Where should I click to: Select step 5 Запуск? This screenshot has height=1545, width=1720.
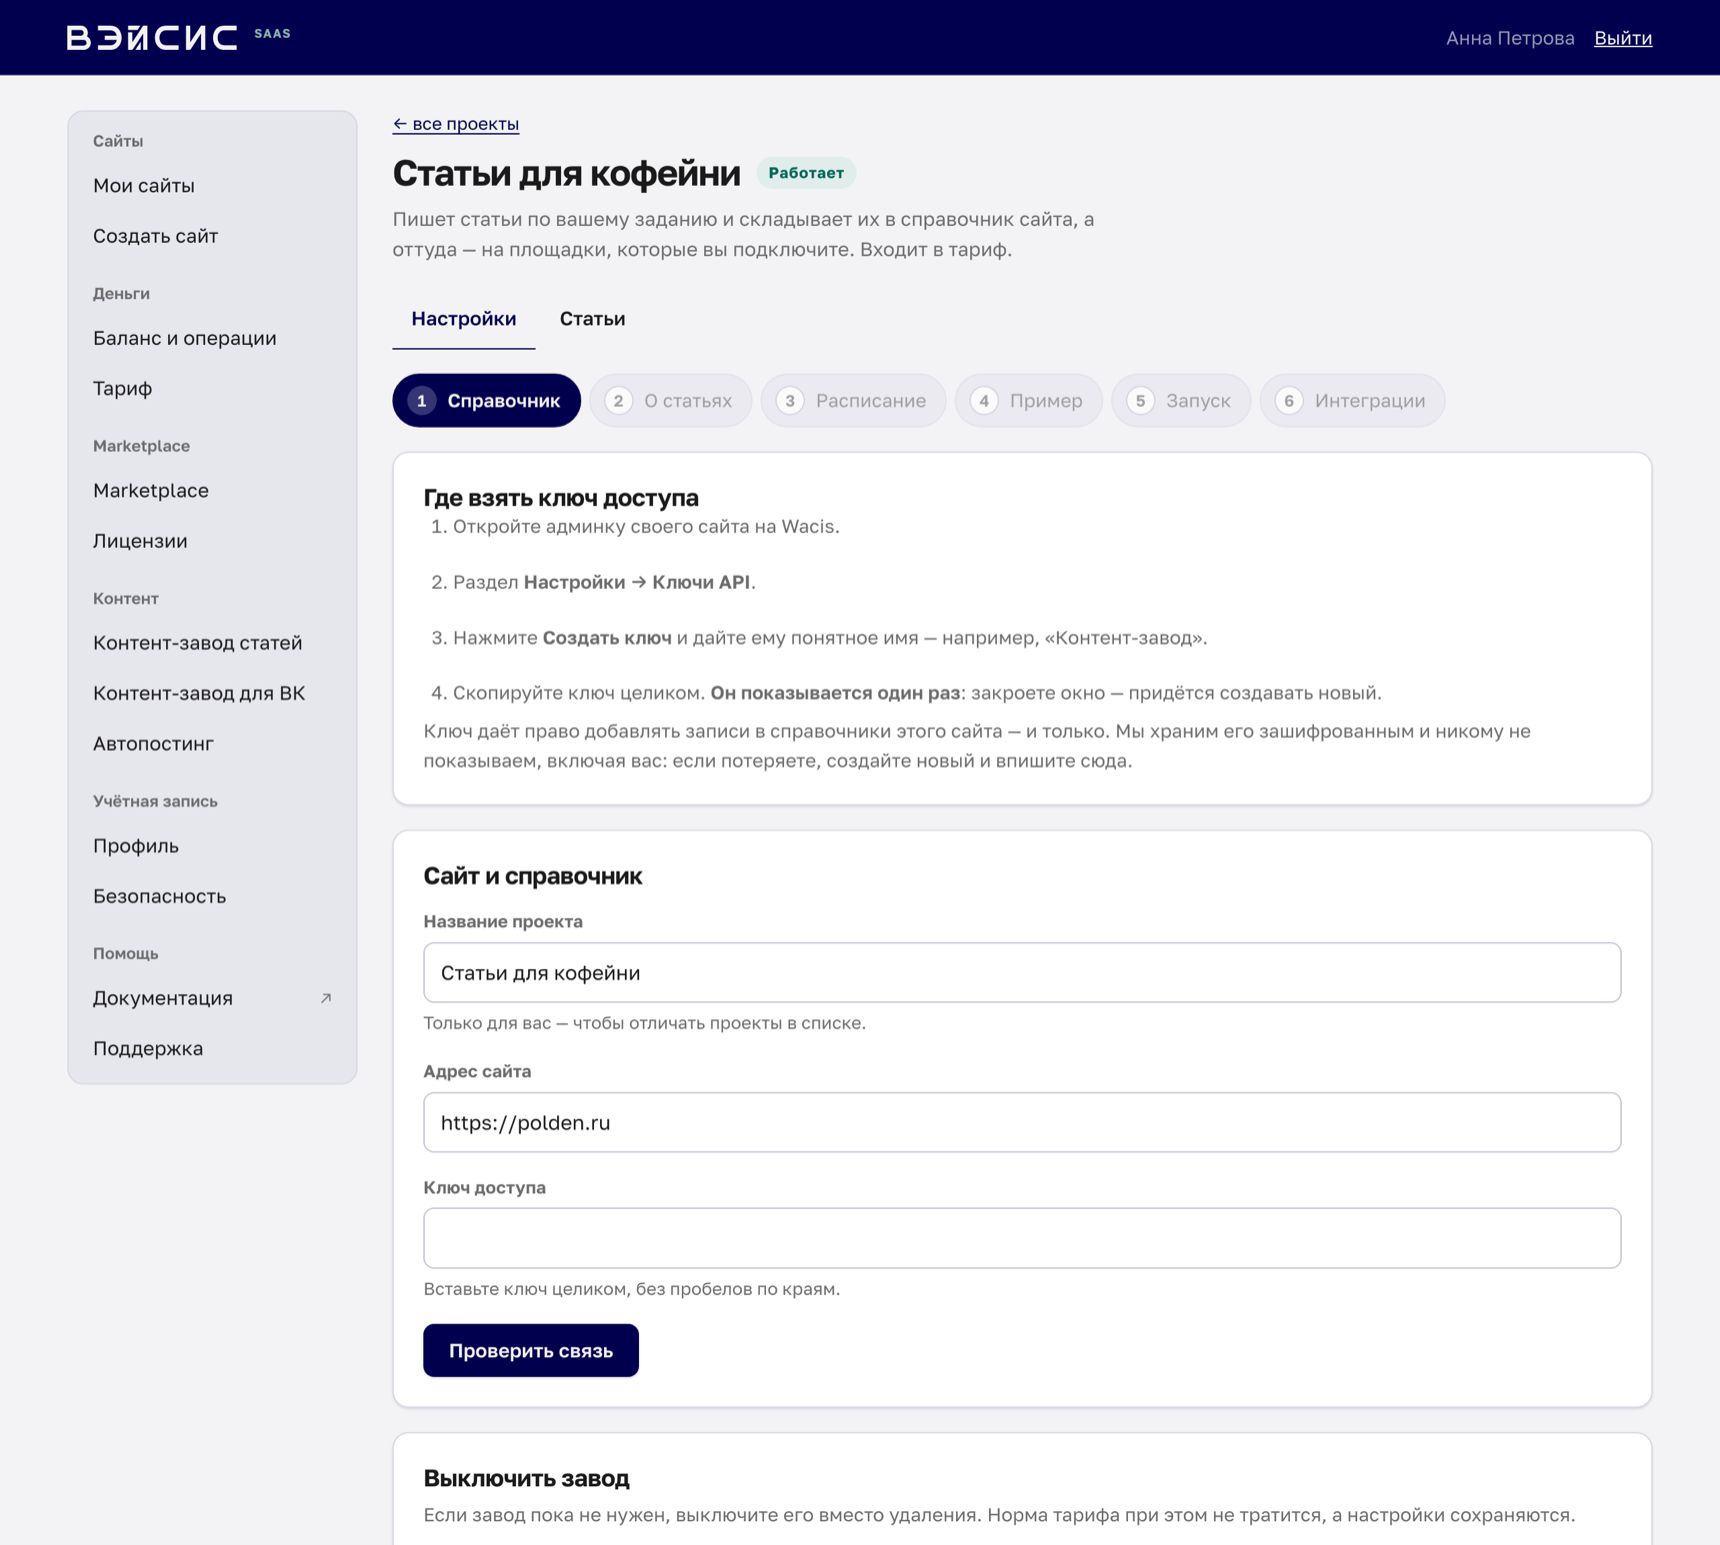pos(1180,401)
